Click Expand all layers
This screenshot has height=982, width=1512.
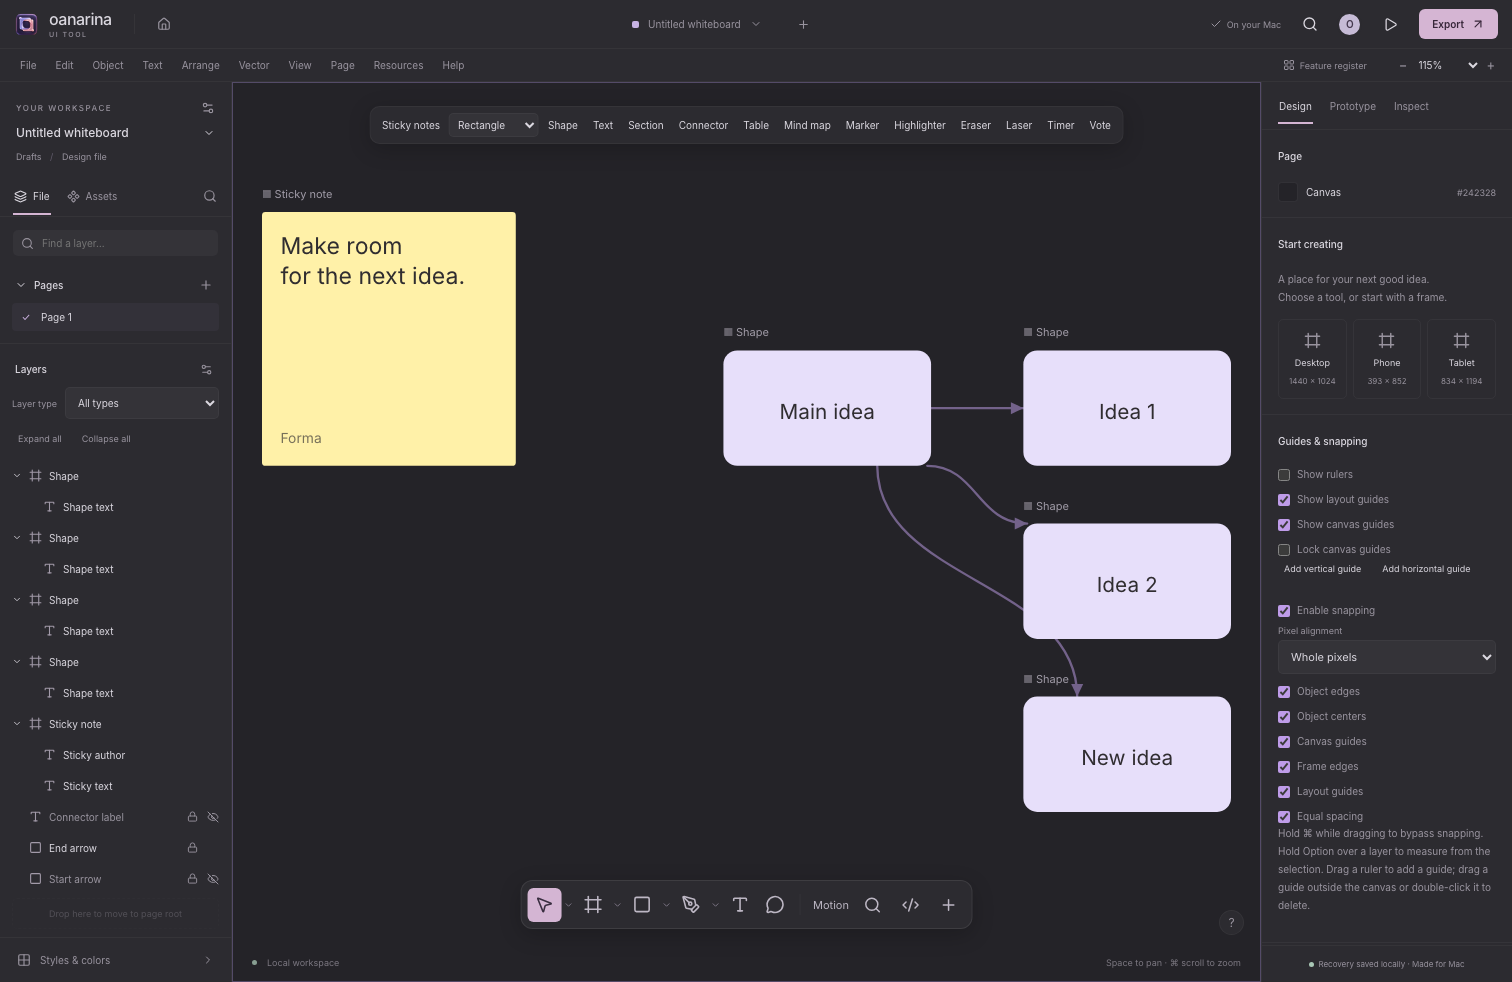click(40, 439)
